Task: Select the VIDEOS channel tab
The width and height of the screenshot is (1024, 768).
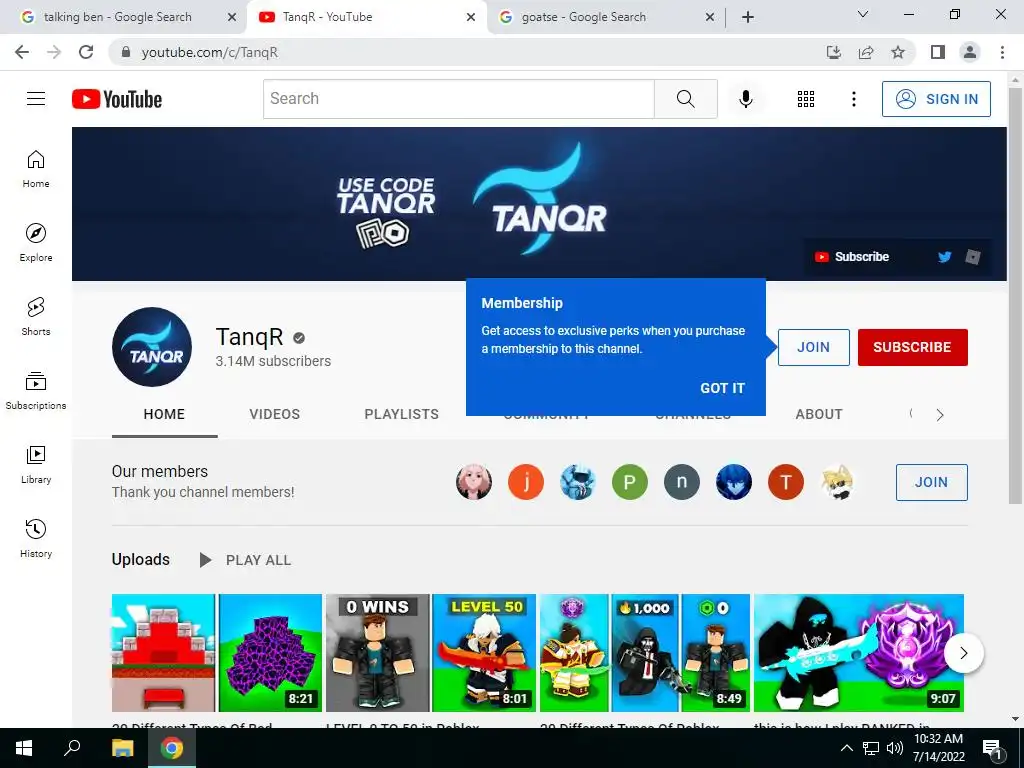Action: tap(274, 414)
